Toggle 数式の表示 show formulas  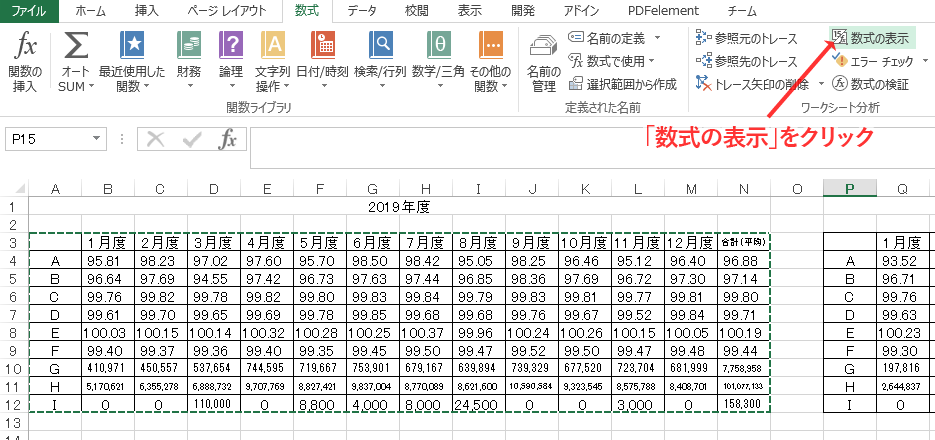[872, 38]
